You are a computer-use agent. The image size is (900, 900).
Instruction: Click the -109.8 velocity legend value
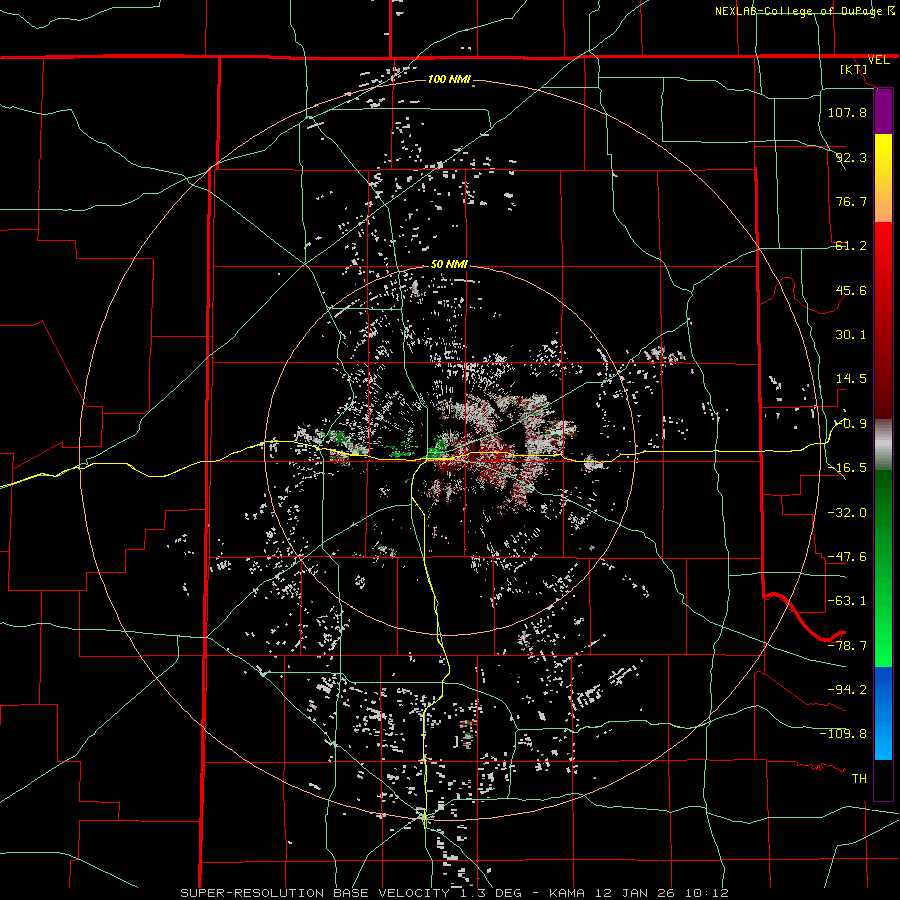[843, 734]
